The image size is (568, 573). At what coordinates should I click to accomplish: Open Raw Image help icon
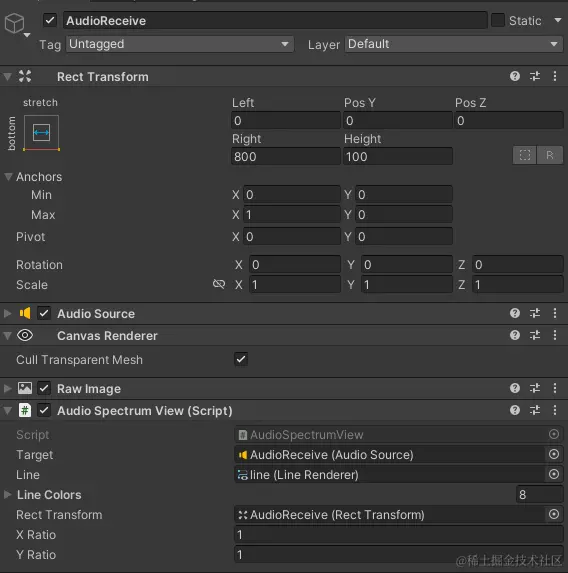(x=515, y=388)
